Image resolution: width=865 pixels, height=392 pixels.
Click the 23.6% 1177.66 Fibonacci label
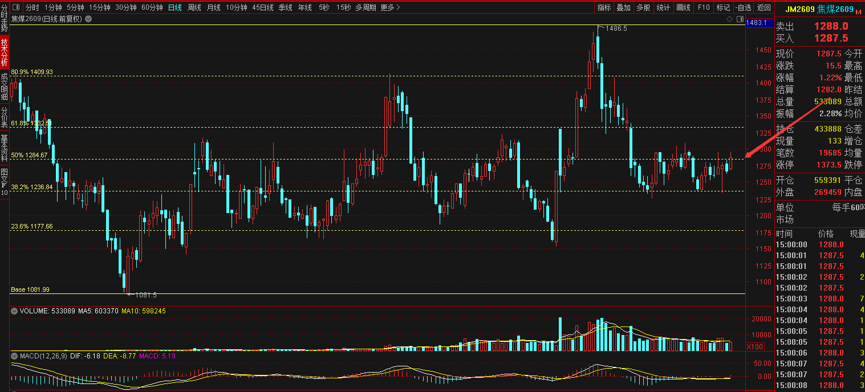pyautogui.click(x=32, y=226)
